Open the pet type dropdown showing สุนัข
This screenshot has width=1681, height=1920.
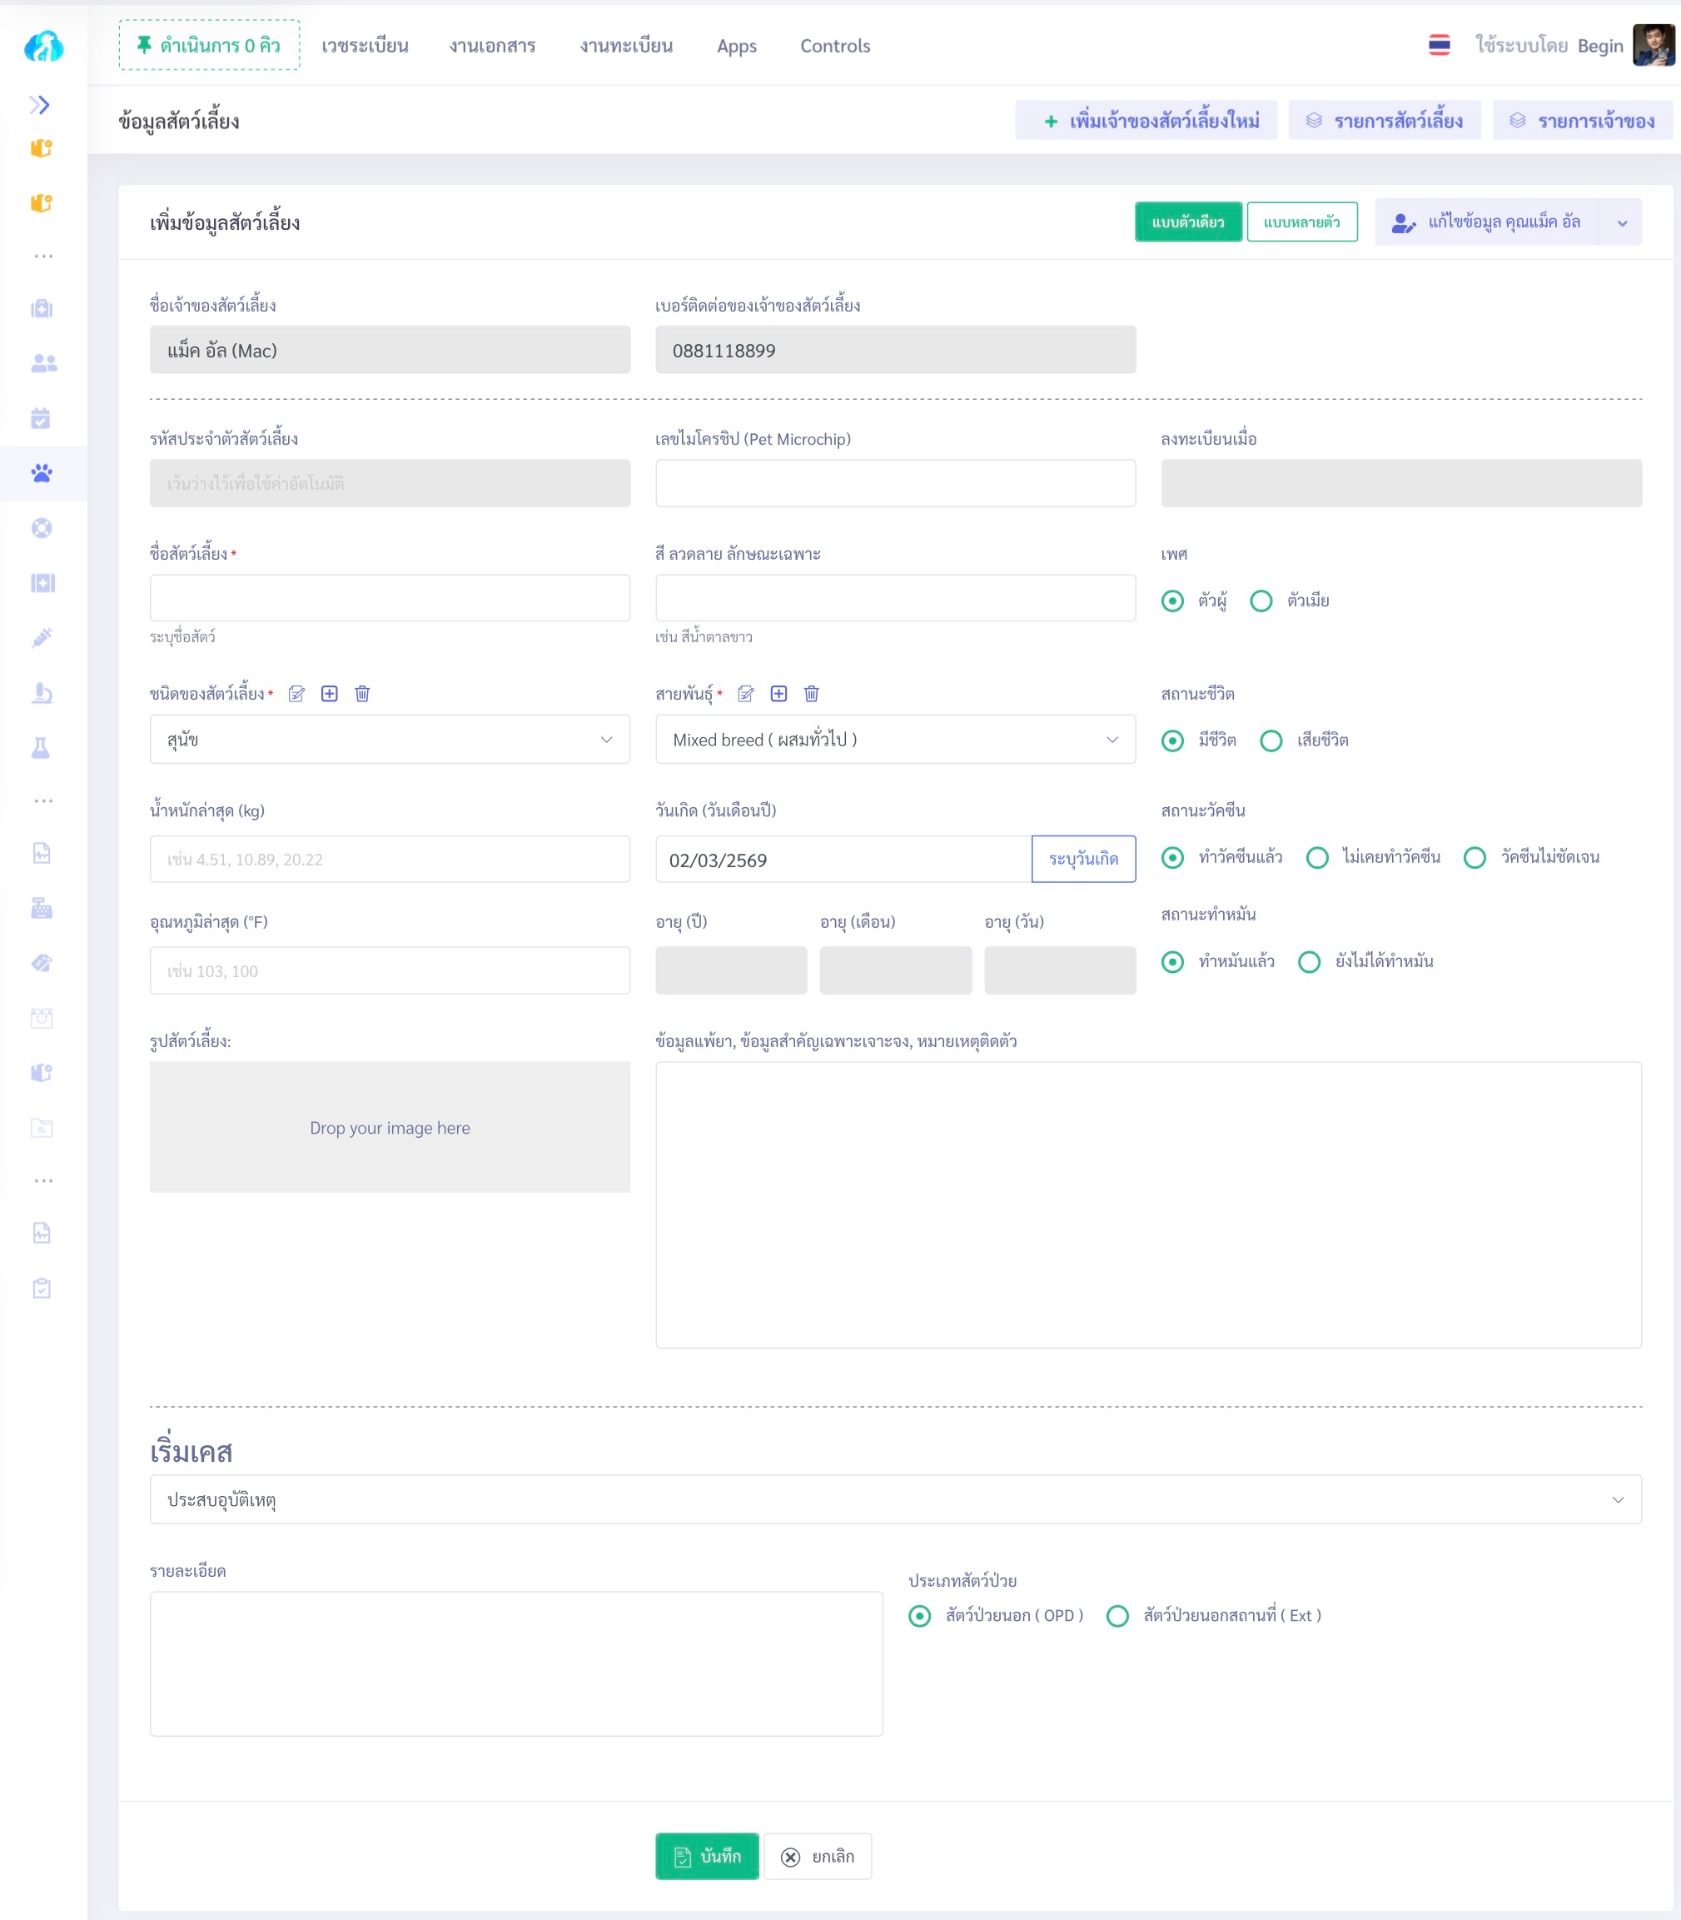(x=389, y=740)
